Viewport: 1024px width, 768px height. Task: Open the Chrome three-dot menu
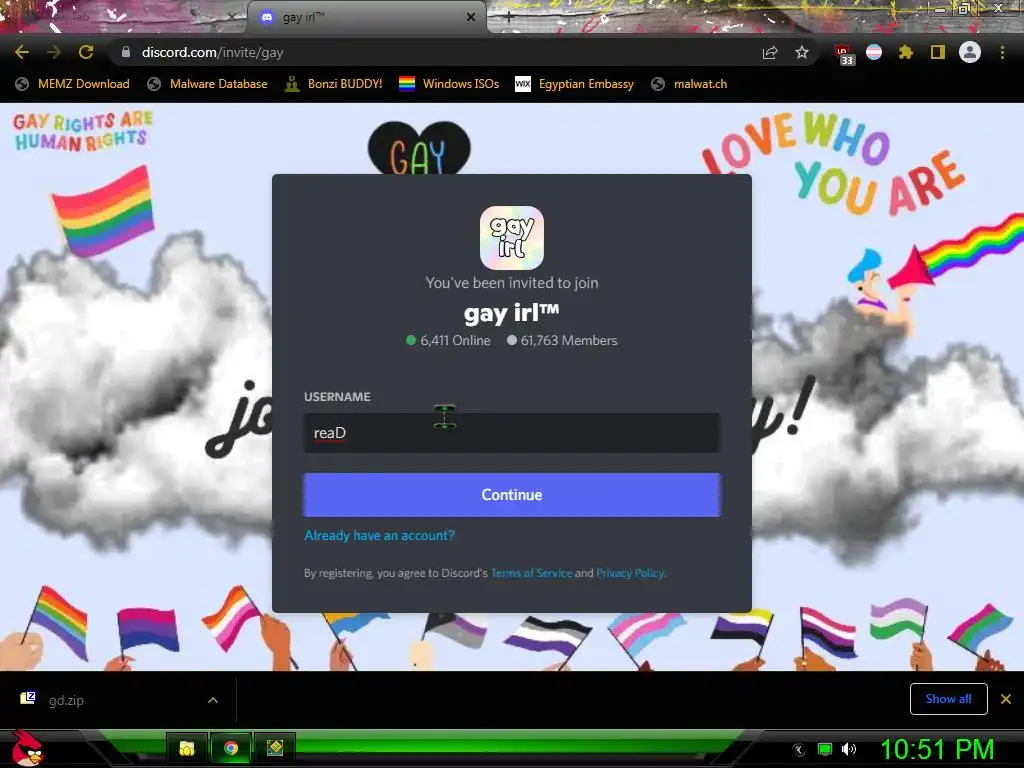(1002, 52)
